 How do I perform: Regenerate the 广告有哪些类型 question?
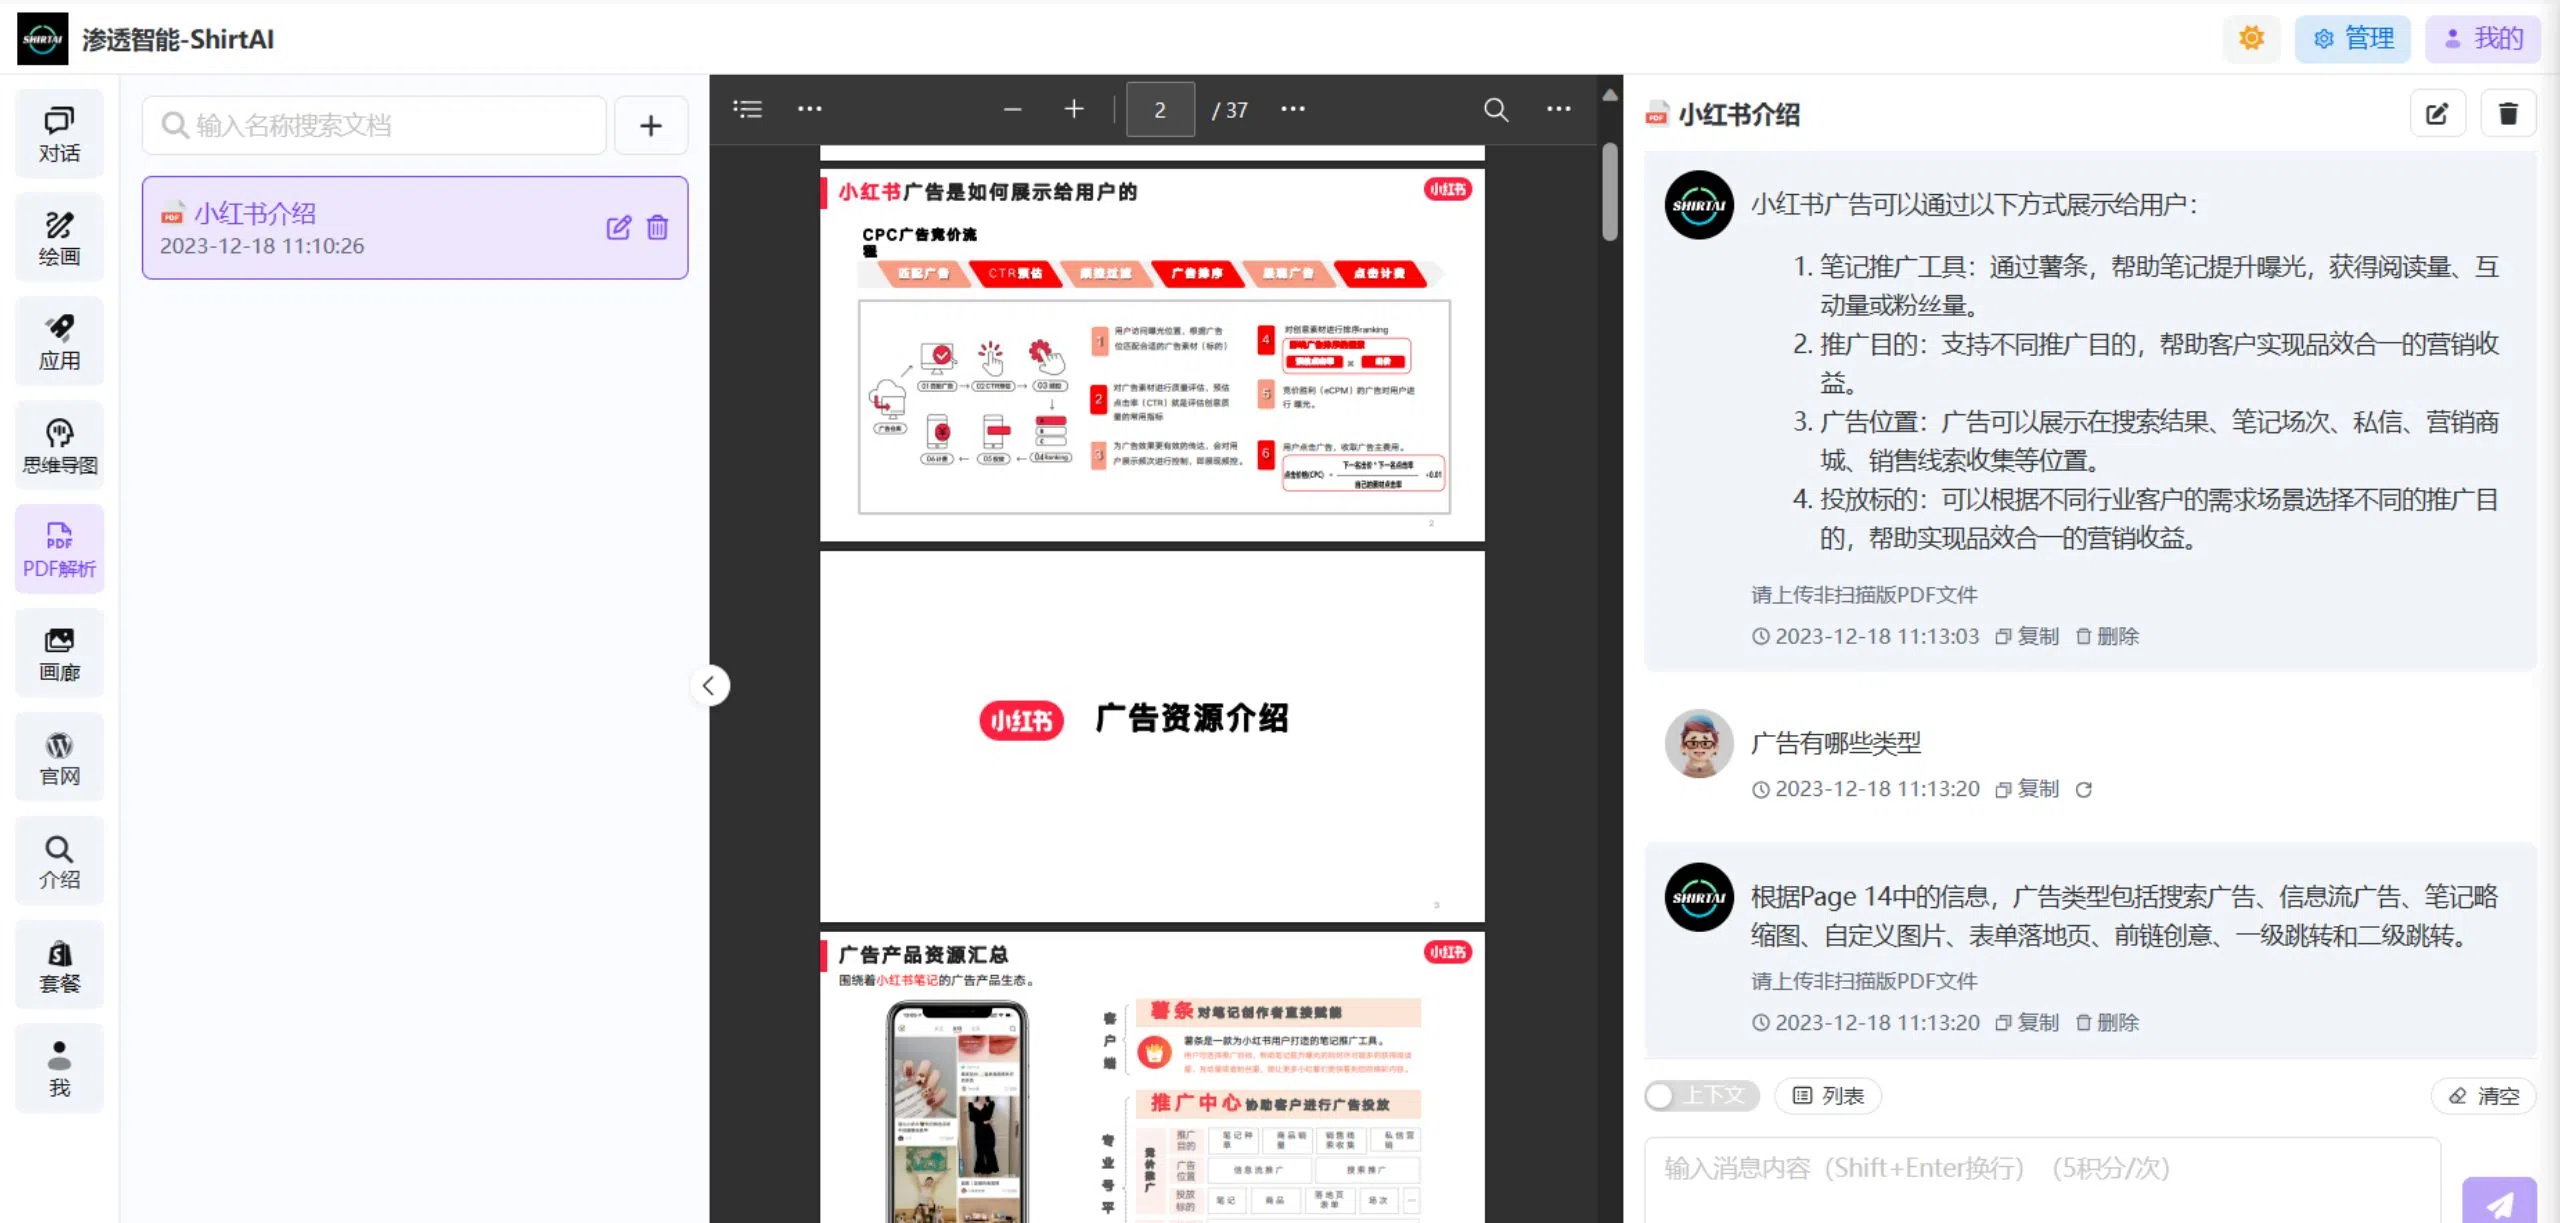pos(2084,790)
